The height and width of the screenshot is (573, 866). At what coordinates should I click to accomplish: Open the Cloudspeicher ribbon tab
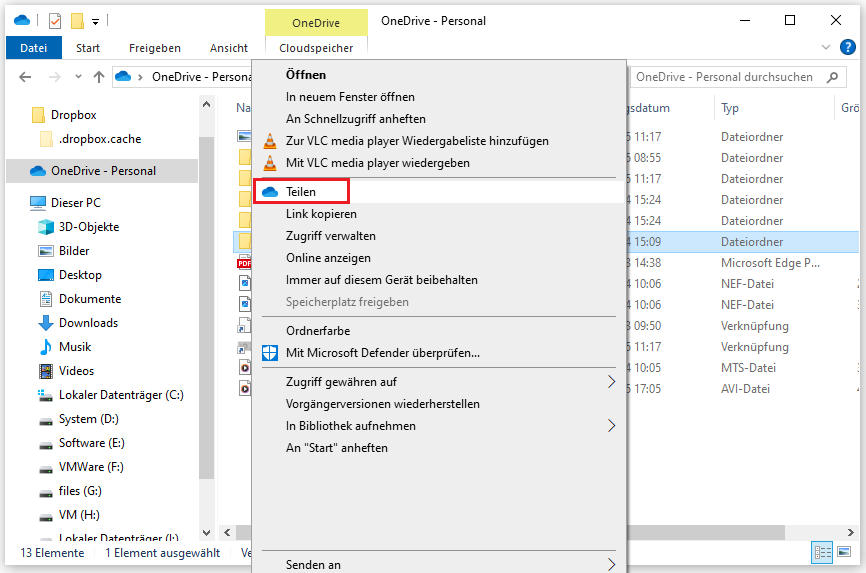coord(316,48)
